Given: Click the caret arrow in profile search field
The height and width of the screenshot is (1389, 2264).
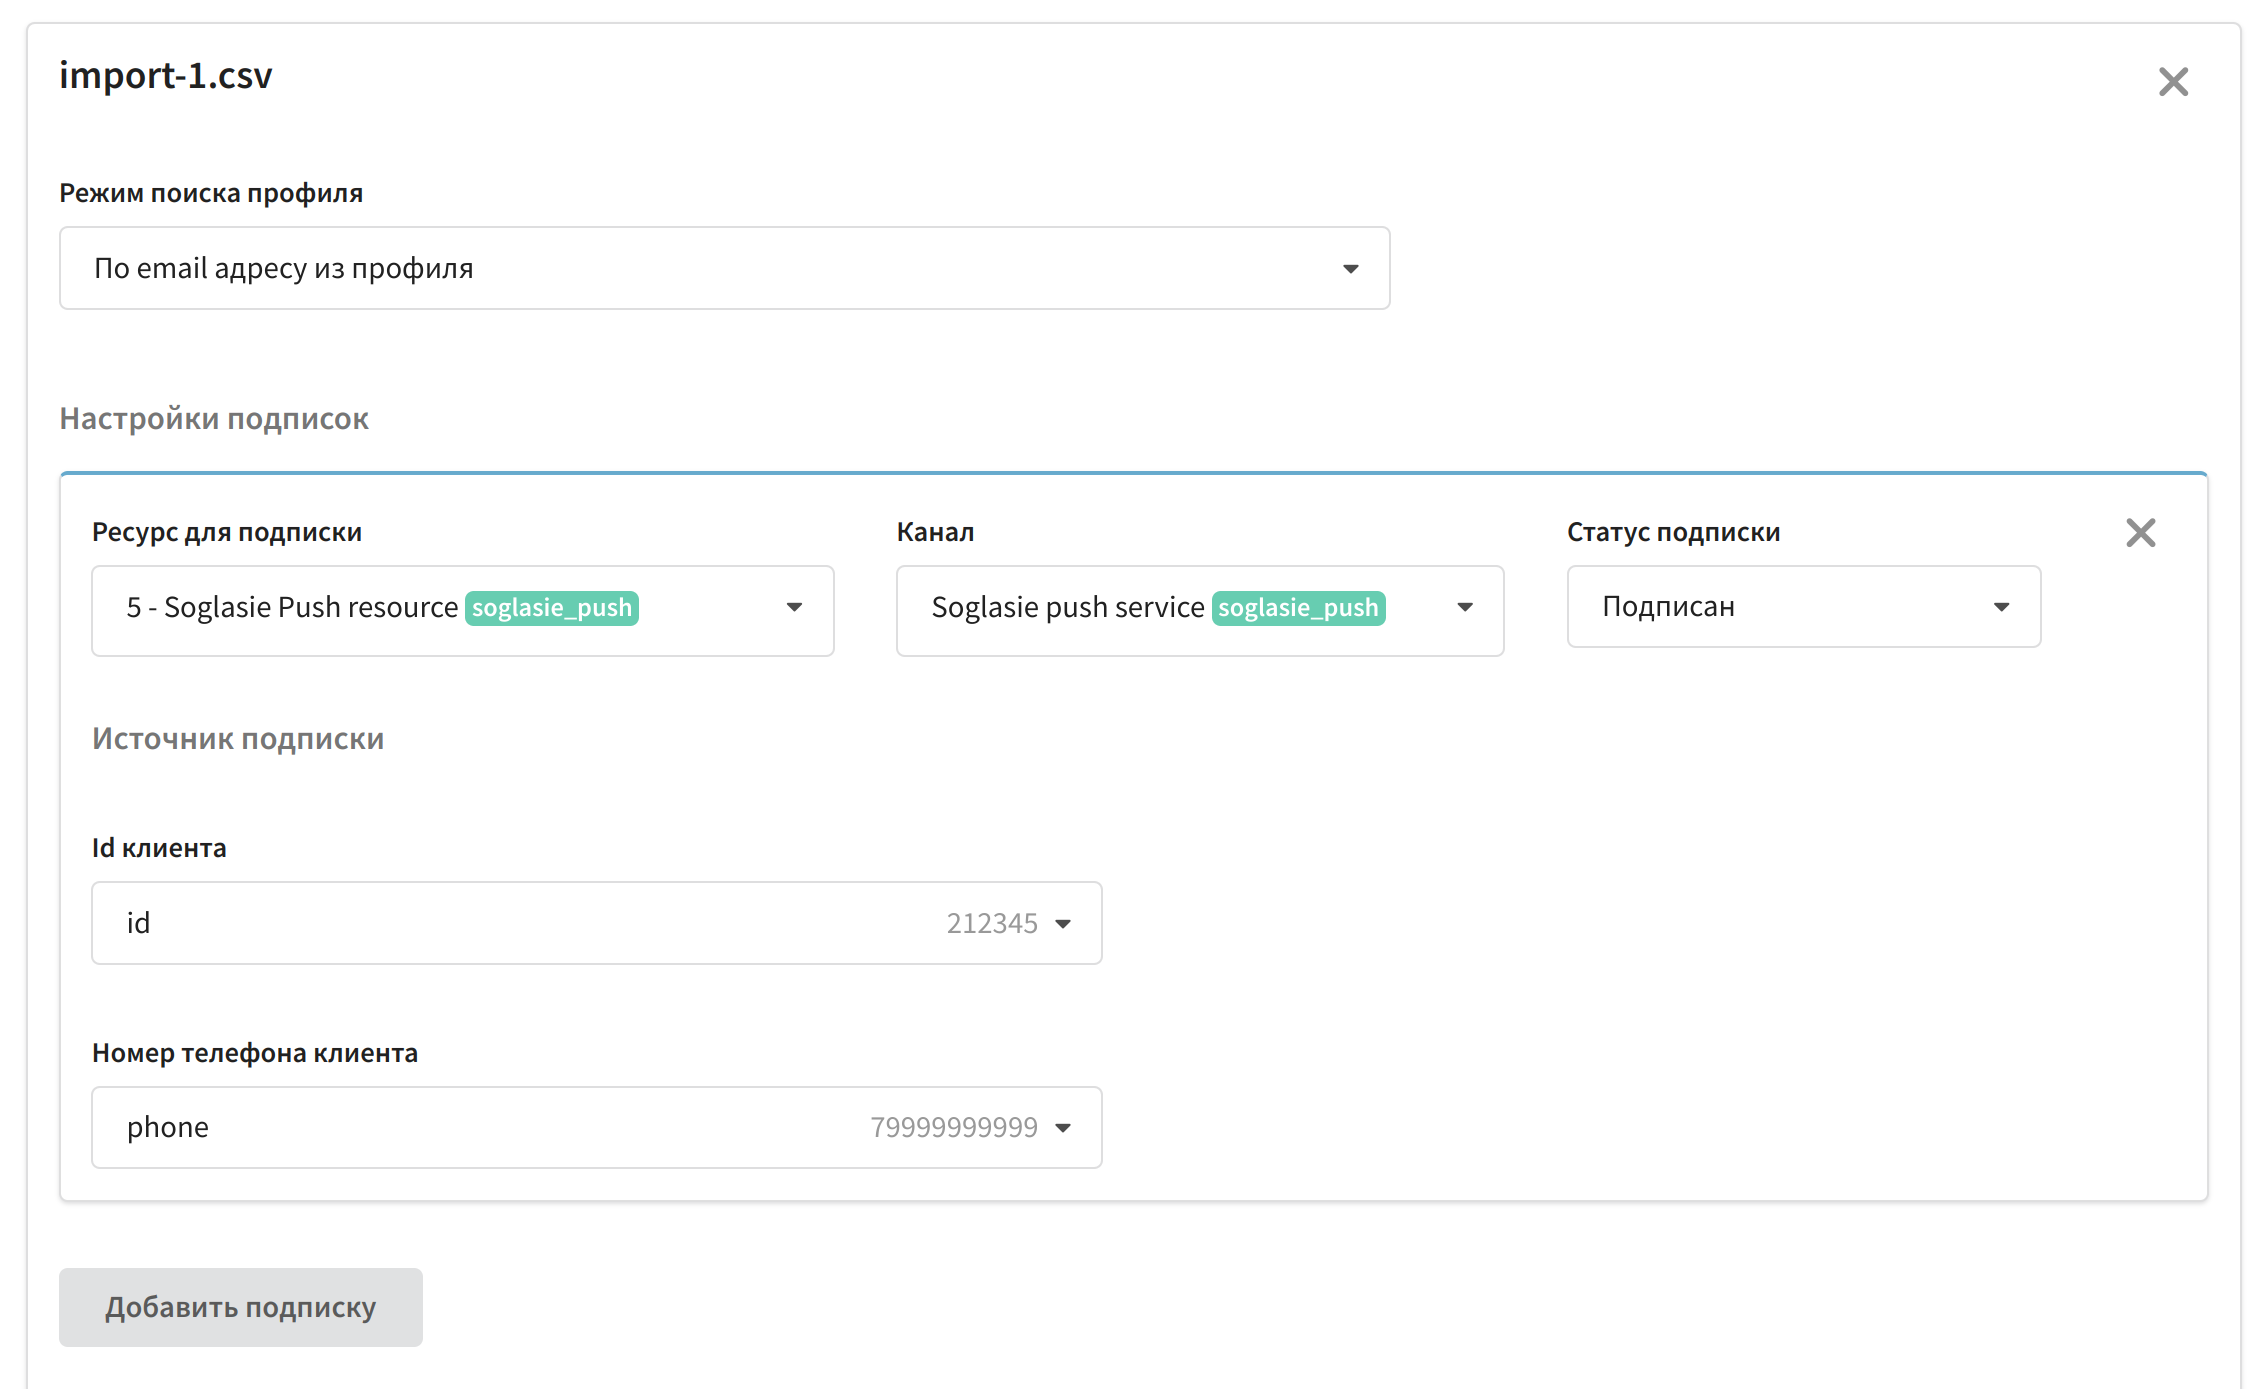Looking at the screenshot, I should [1350, 269].
